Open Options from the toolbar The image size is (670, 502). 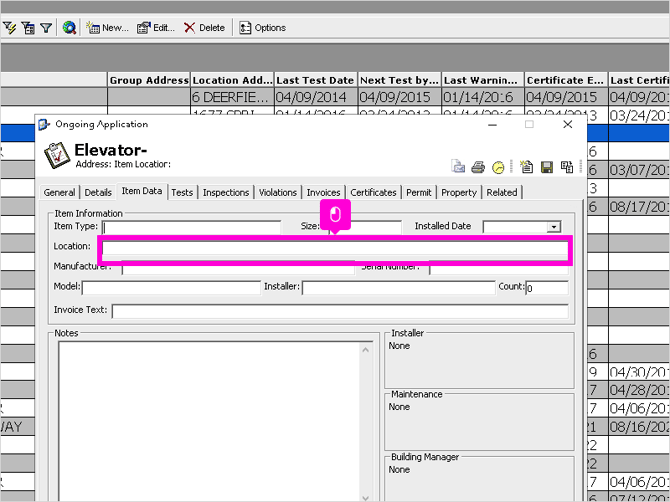262,28
